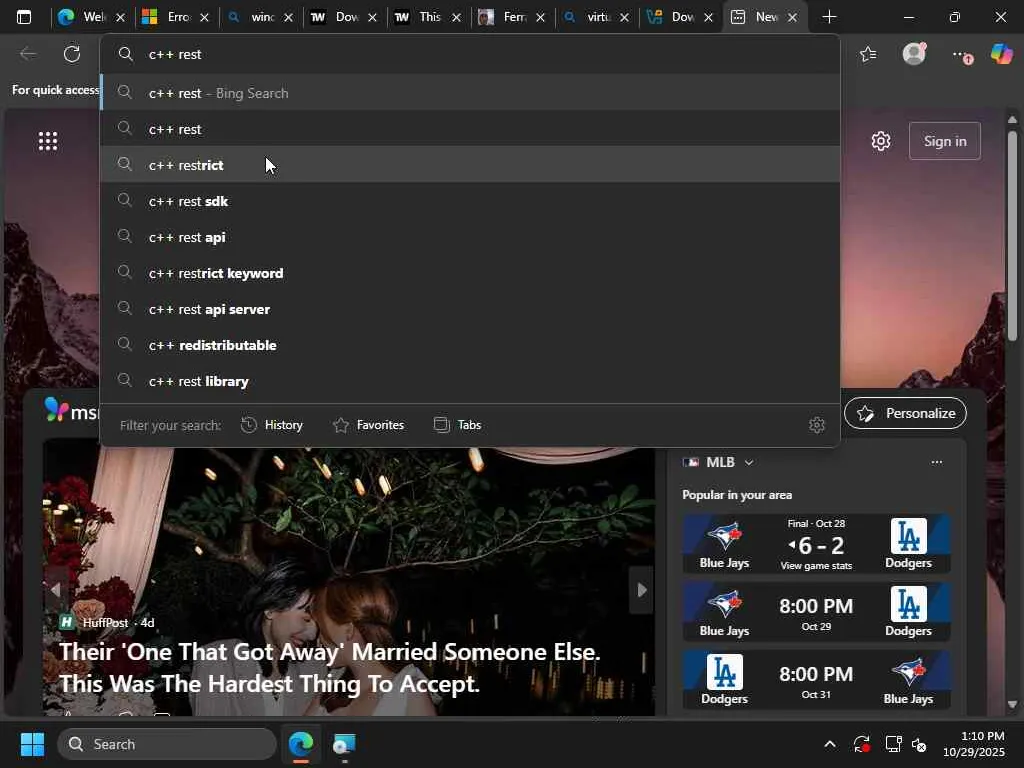Add a new tab with plus icon
This screenshot has width=1024, height=768.
(x=829, y=17)
